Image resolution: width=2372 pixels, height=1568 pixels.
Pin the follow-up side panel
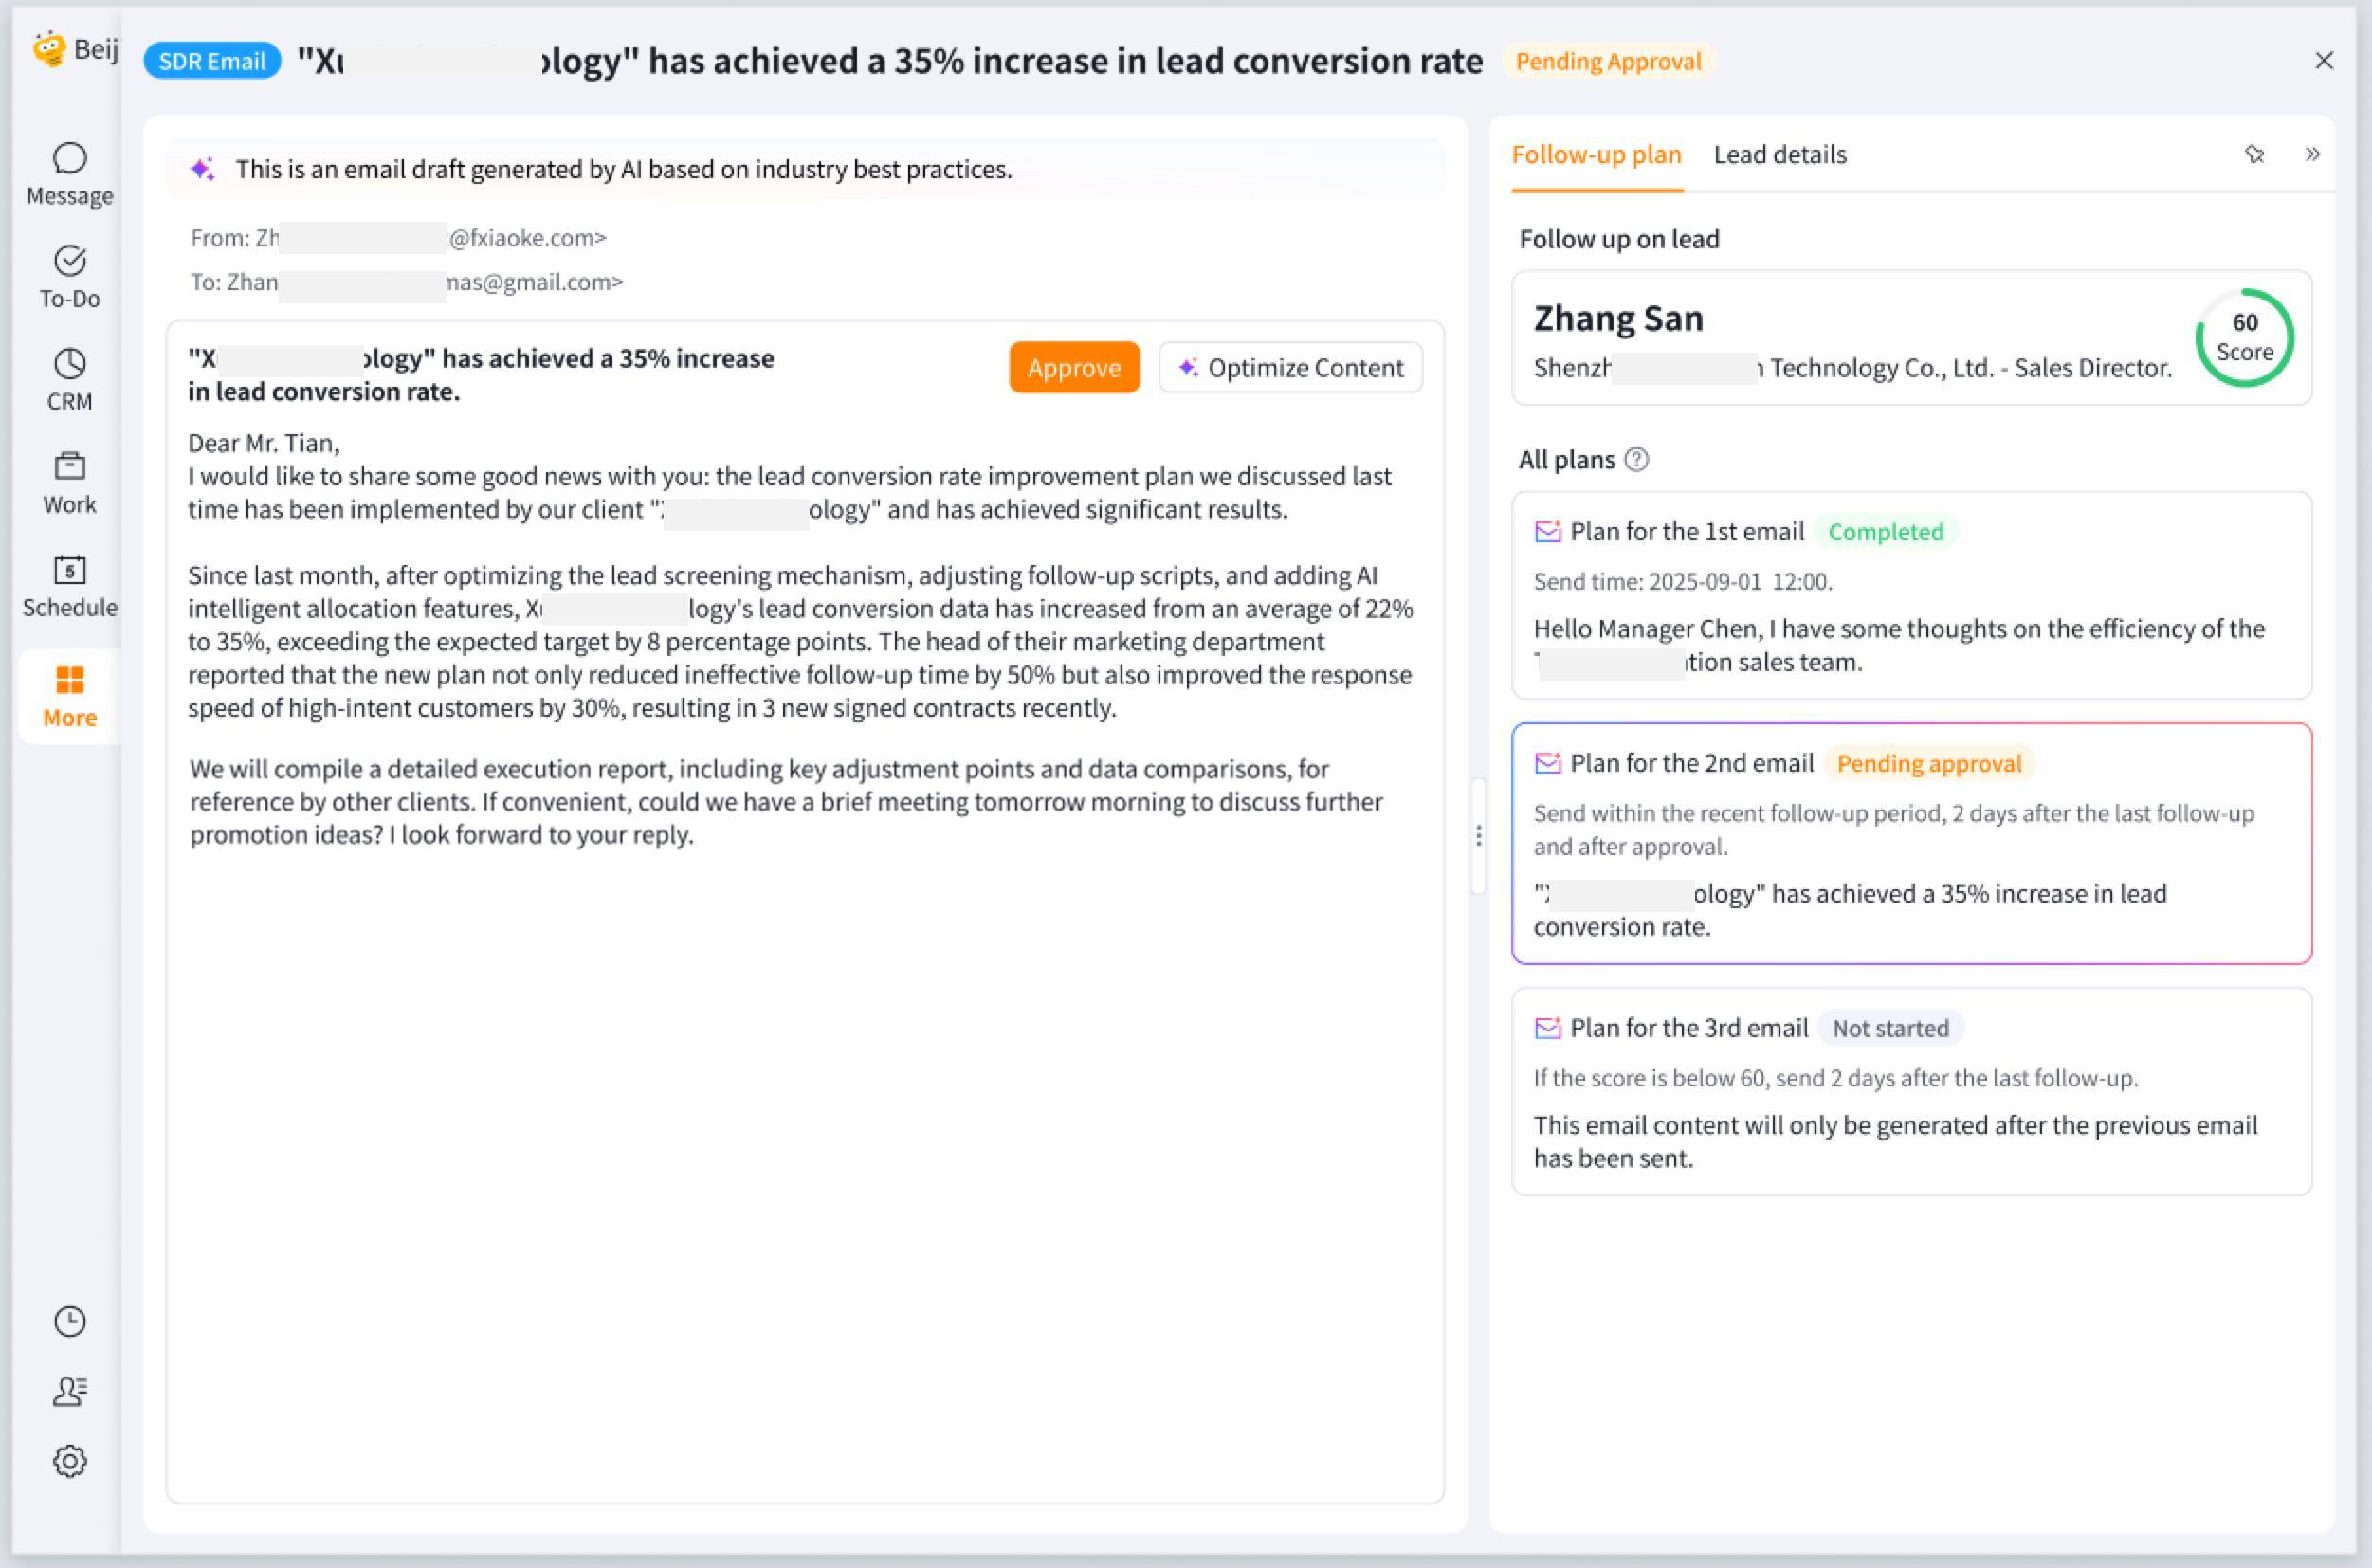[x=2254, y=154]
